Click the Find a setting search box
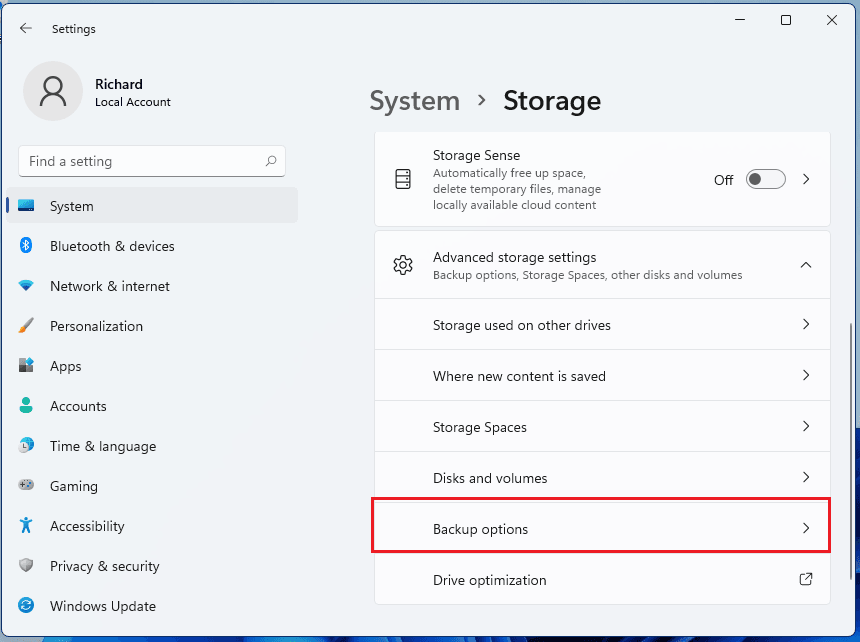Image resolution: width=860 pixels, height=642 pixels. pyautogui.click(x=140, y=161)
